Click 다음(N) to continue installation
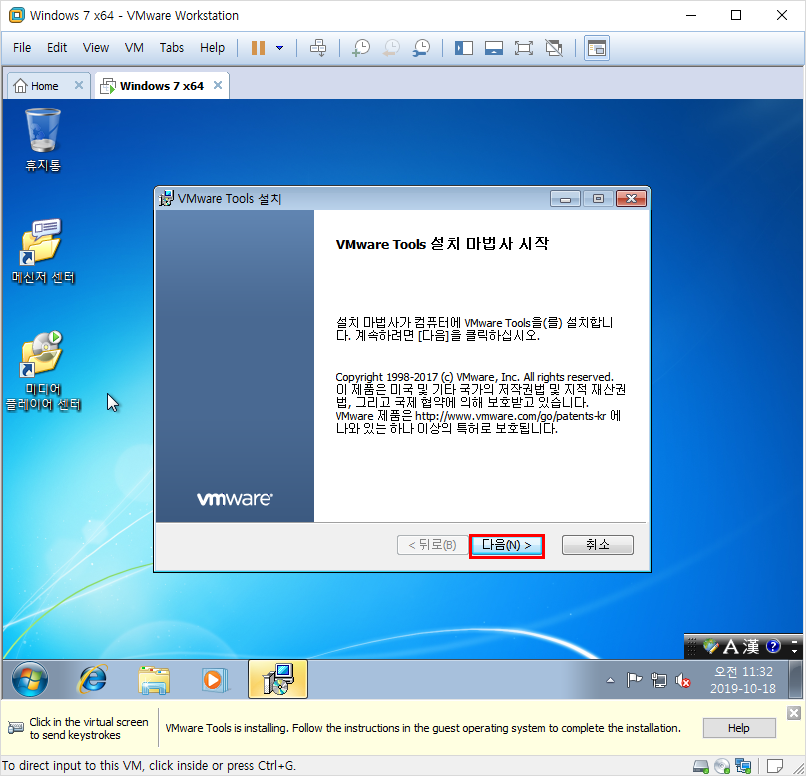The width and height of the screenshot is (806, 776). coord(507,545)
